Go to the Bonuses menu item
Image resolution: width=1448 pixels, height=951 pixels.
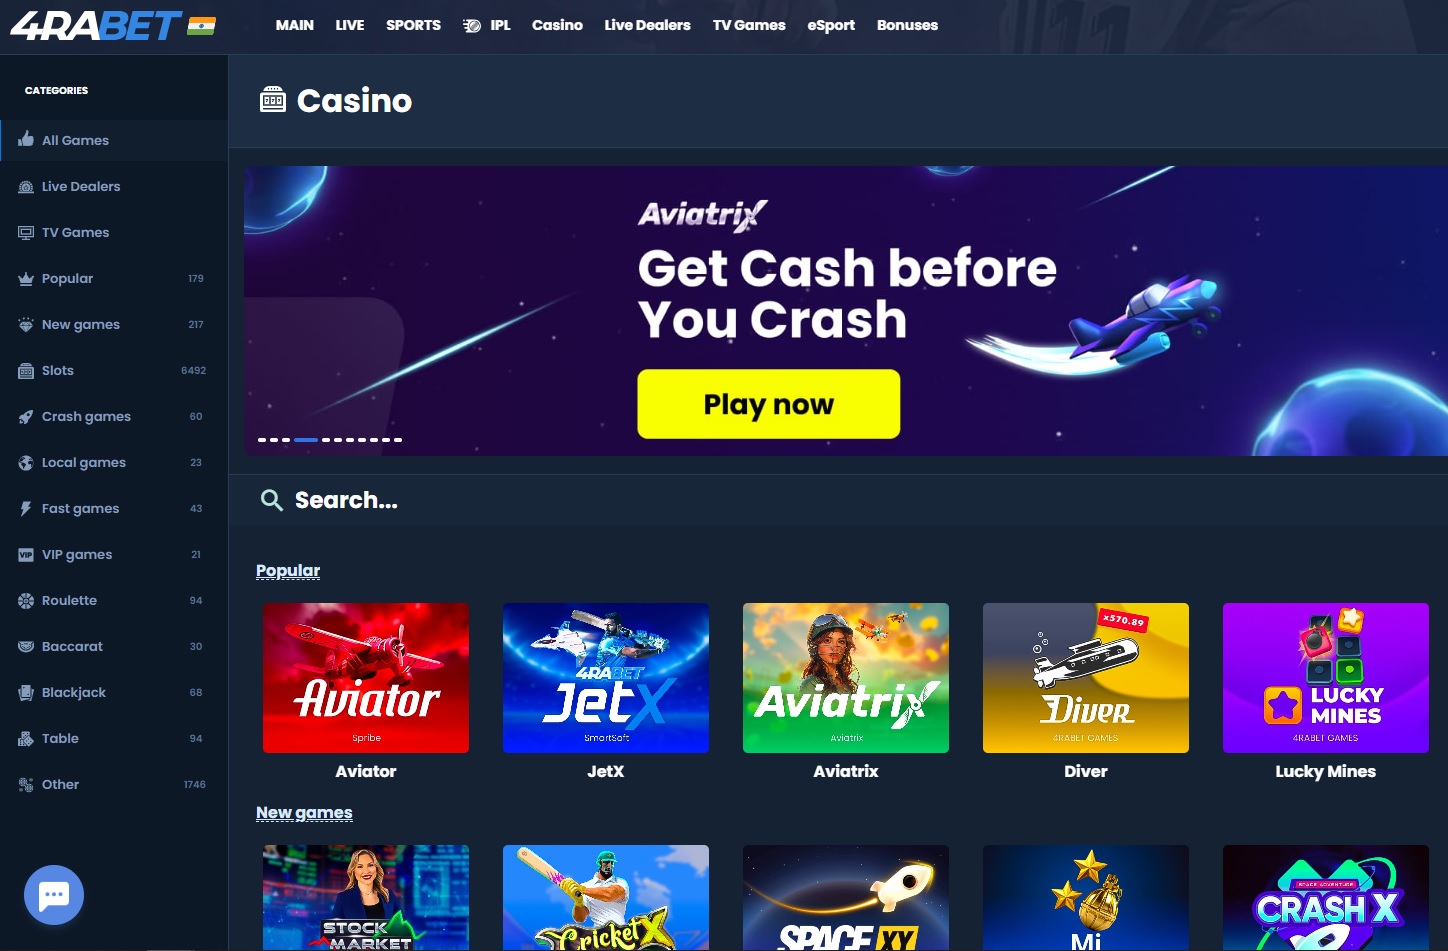coord(907,25)
